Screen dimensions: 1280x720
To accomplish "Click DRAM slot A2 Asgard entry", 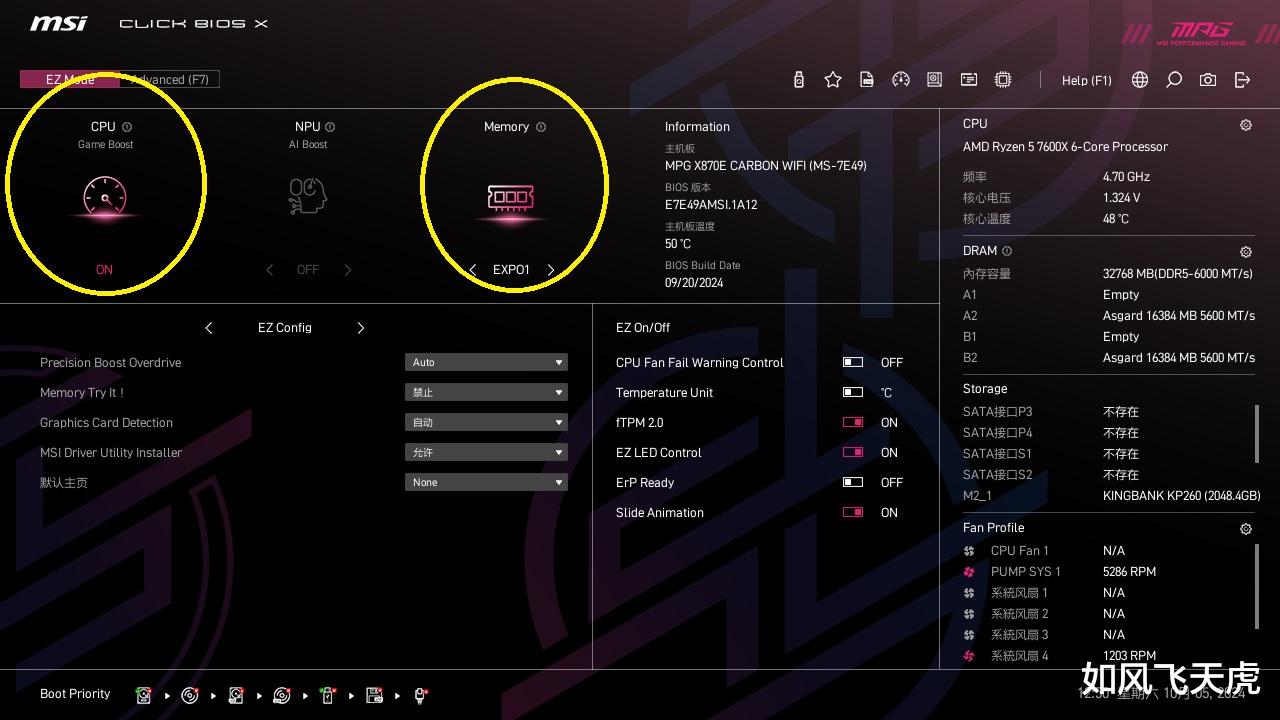I will [x=1108, y=316].
